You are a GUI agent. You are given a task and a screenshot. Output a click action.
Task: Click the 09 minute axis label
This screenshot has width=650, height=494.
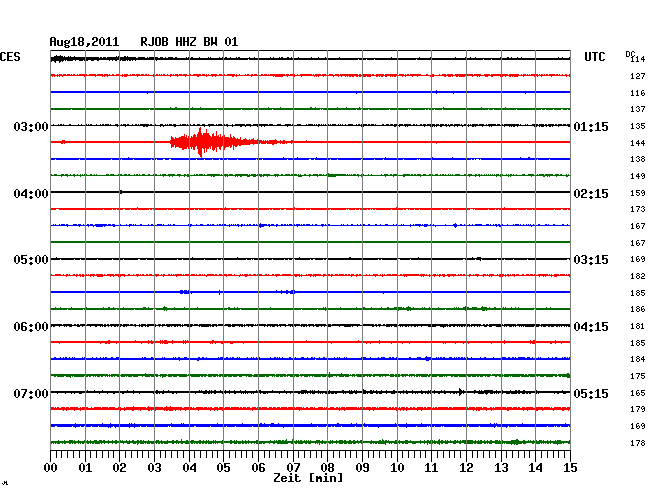(362, 467)
